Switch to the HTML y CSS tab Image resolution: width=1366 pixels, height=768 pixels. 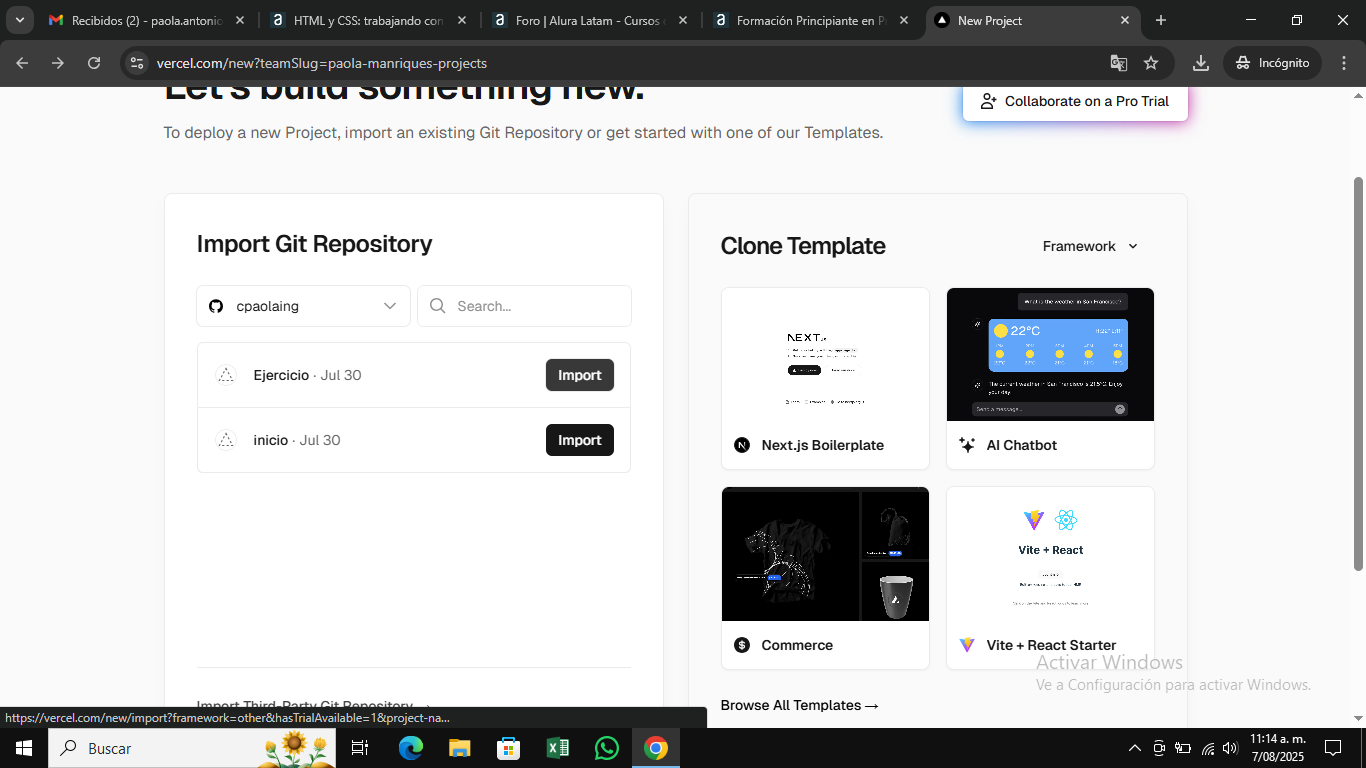[370, 20]
